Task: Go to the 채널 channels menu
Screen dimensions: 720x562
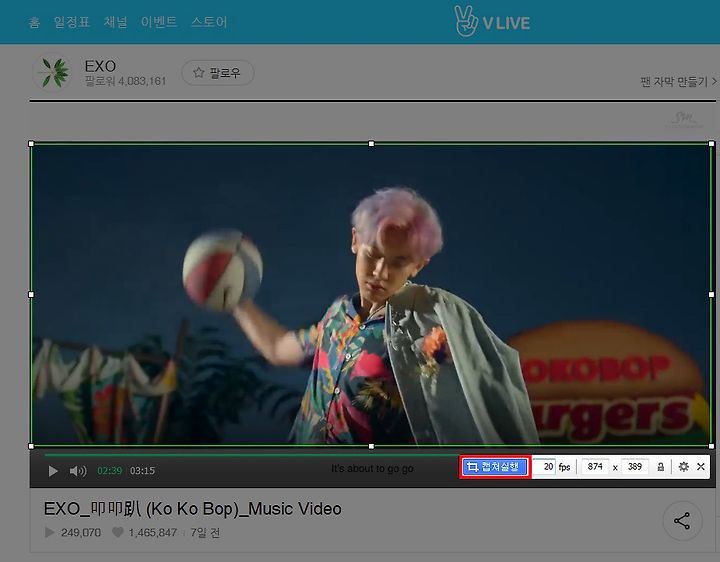Action: coord(115,22)
